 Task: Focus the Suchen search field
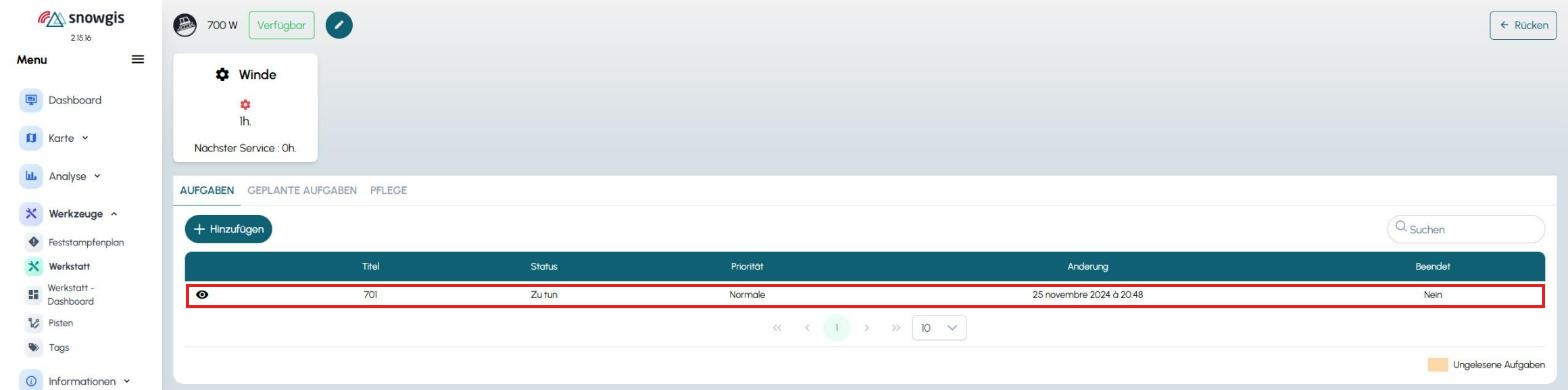coord(1466,229)
